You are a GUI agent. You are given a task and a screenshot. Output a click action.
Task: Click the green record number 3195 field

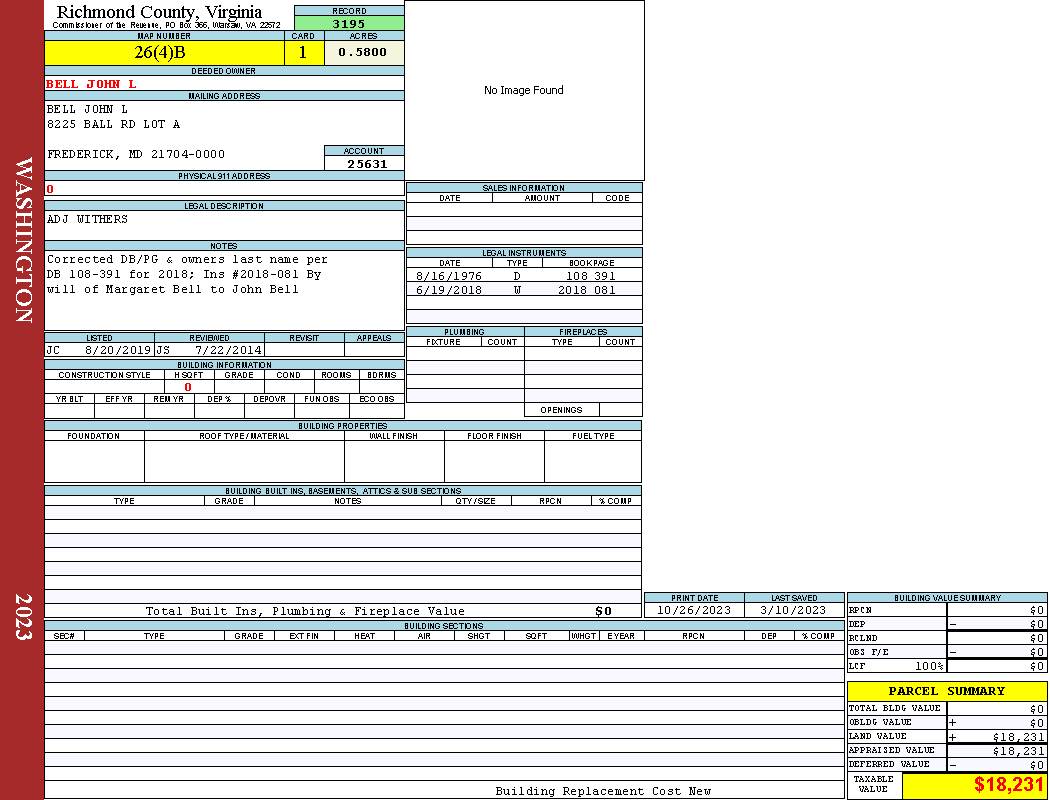[349, 23]
